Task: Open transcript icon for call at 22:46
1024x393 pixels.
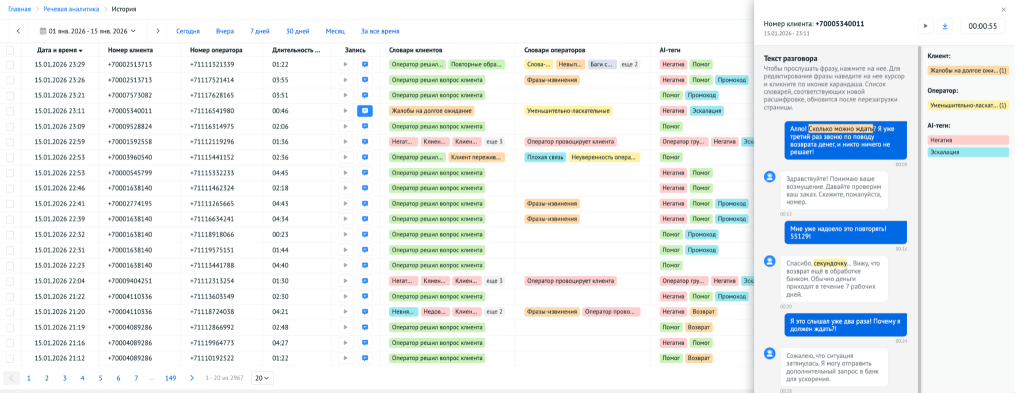Action: 365,188
